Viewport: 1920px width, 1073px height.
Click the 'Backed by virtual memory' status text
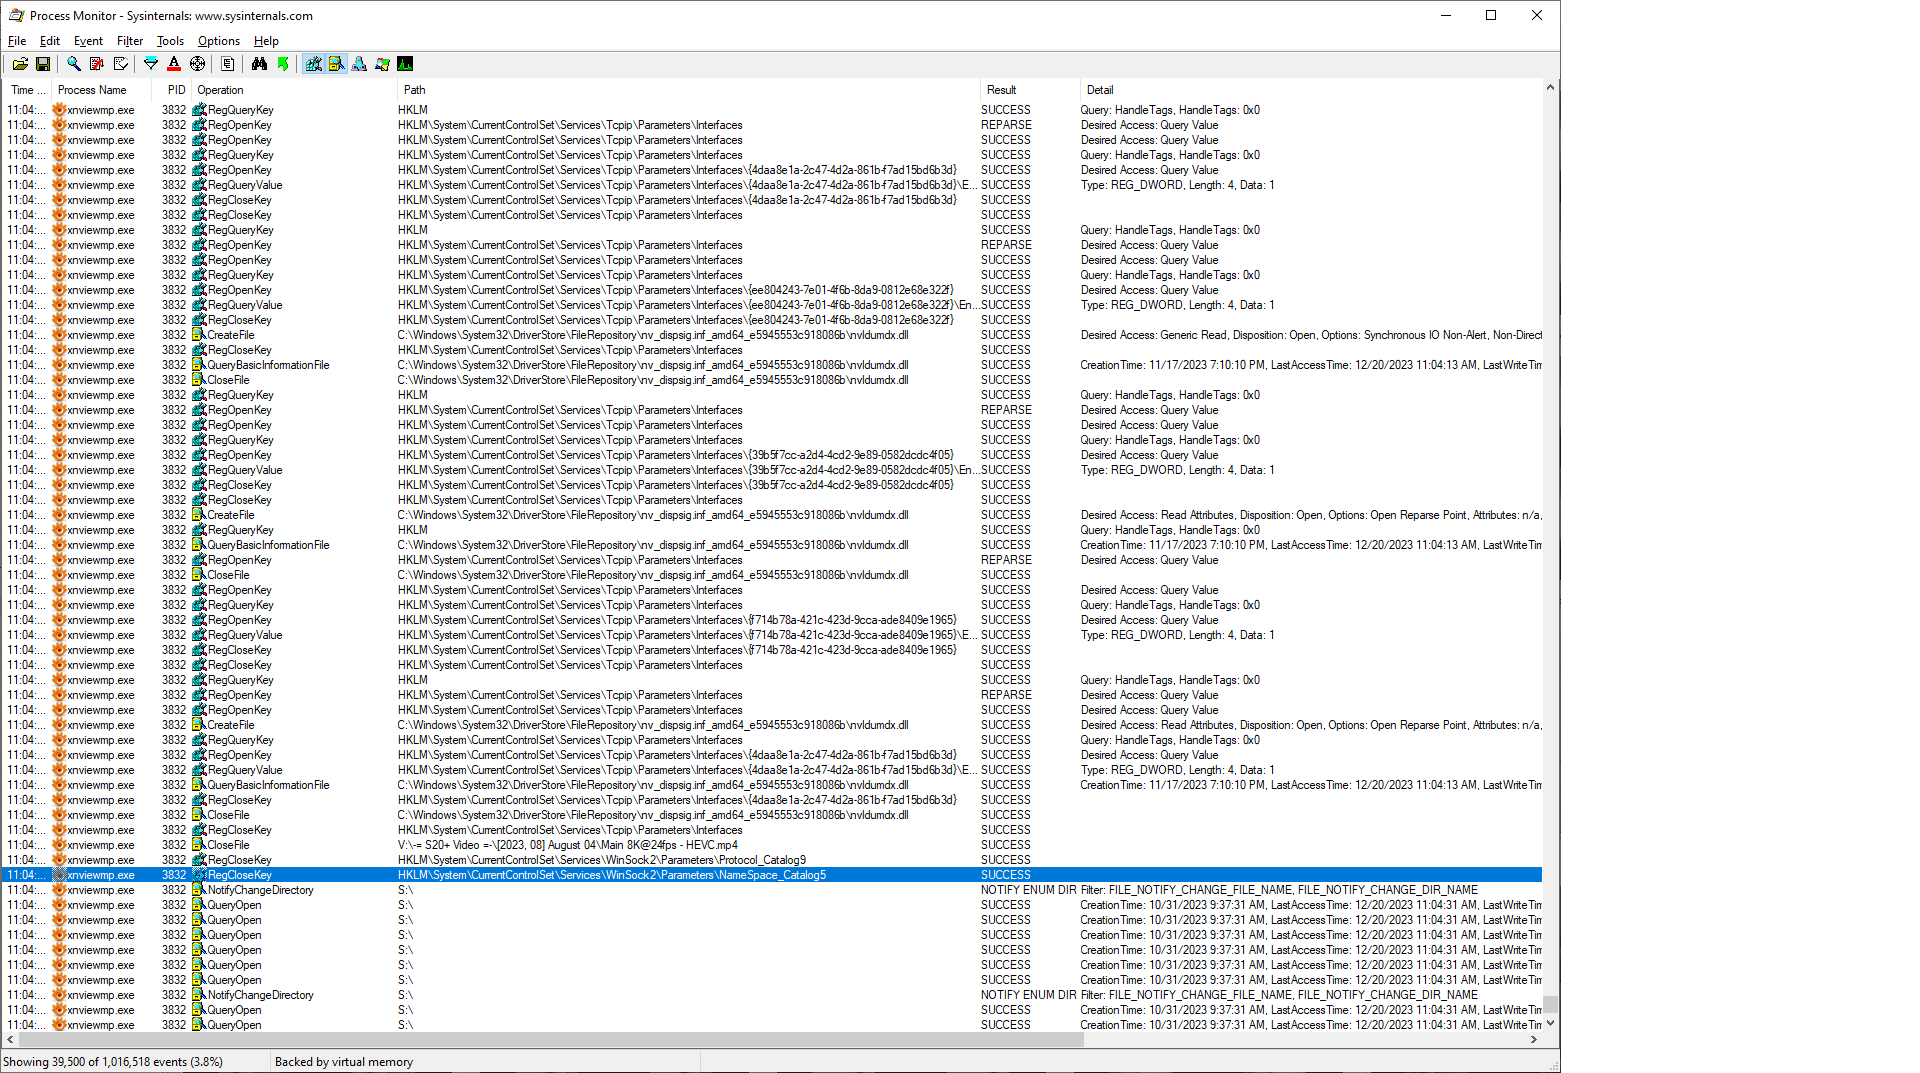point(344,1062)
